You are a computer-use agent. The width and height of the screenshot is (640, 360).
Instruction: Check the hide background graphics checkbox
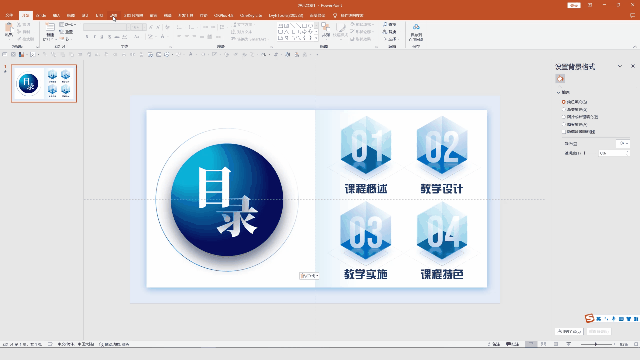point(563,131)
